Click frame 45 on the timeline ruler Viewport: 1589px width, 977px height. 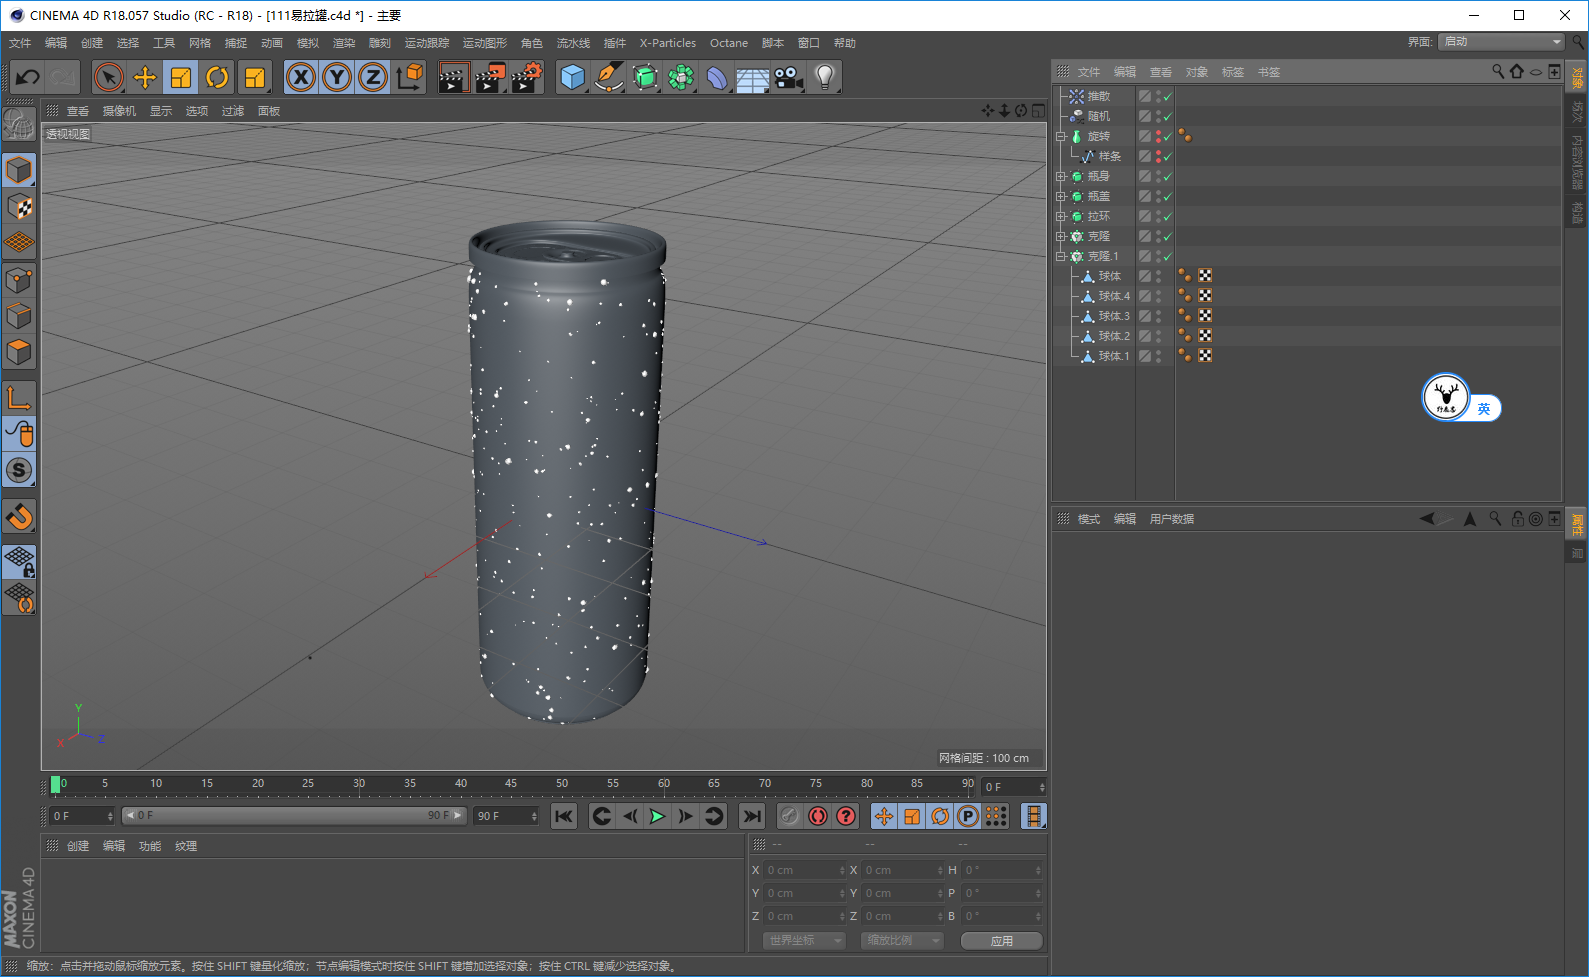coord(511,784)
